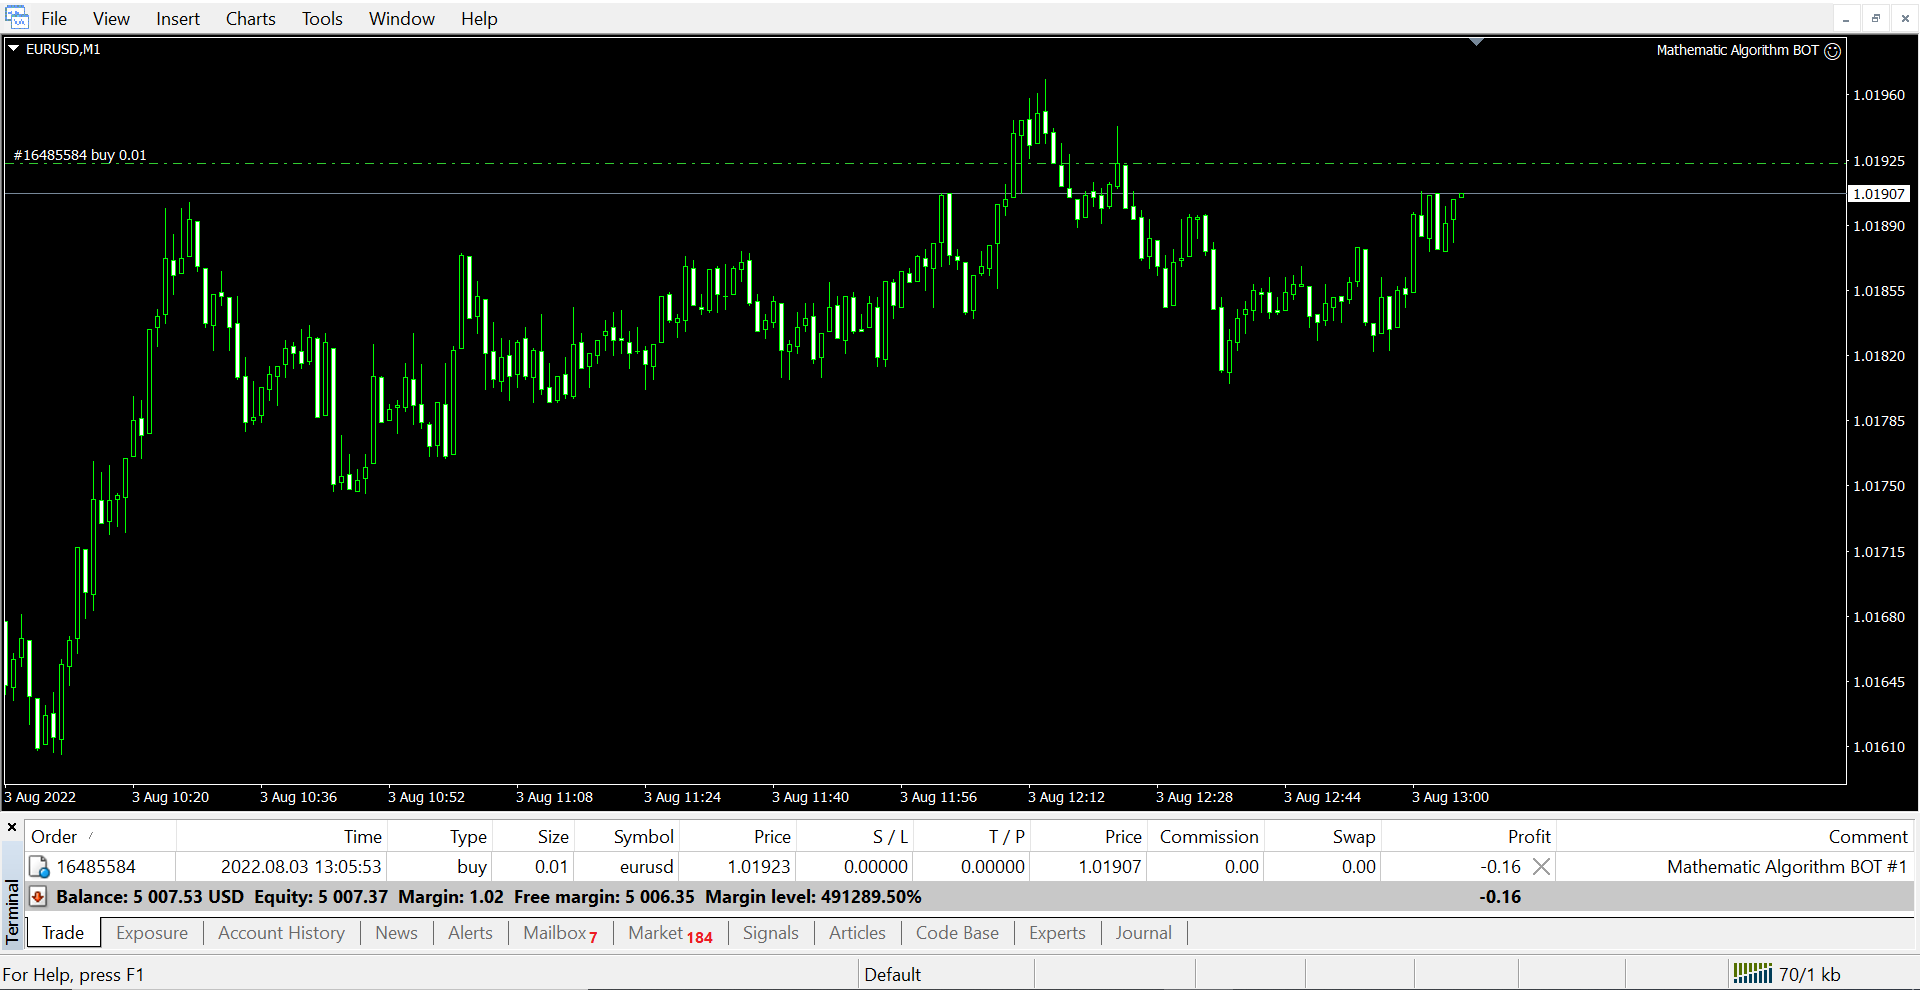Sort by the Type column header
The image size is (1920, 990).
(440, 837)
